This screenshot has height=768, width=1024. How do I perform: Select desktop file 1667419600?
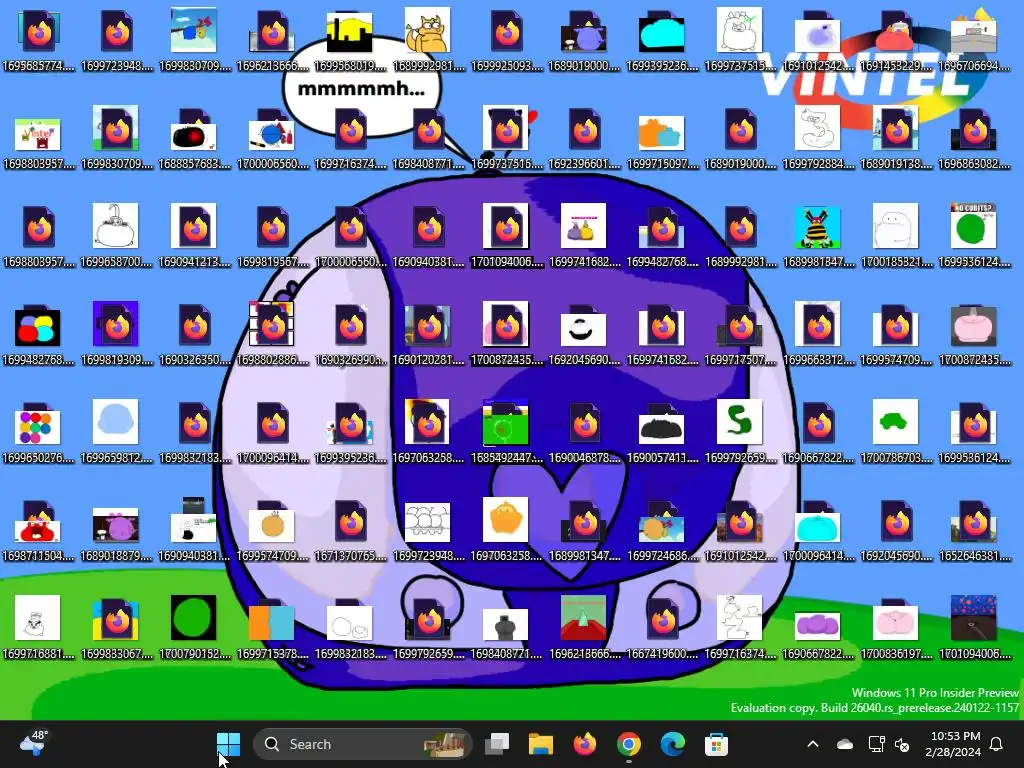[662, 627]
